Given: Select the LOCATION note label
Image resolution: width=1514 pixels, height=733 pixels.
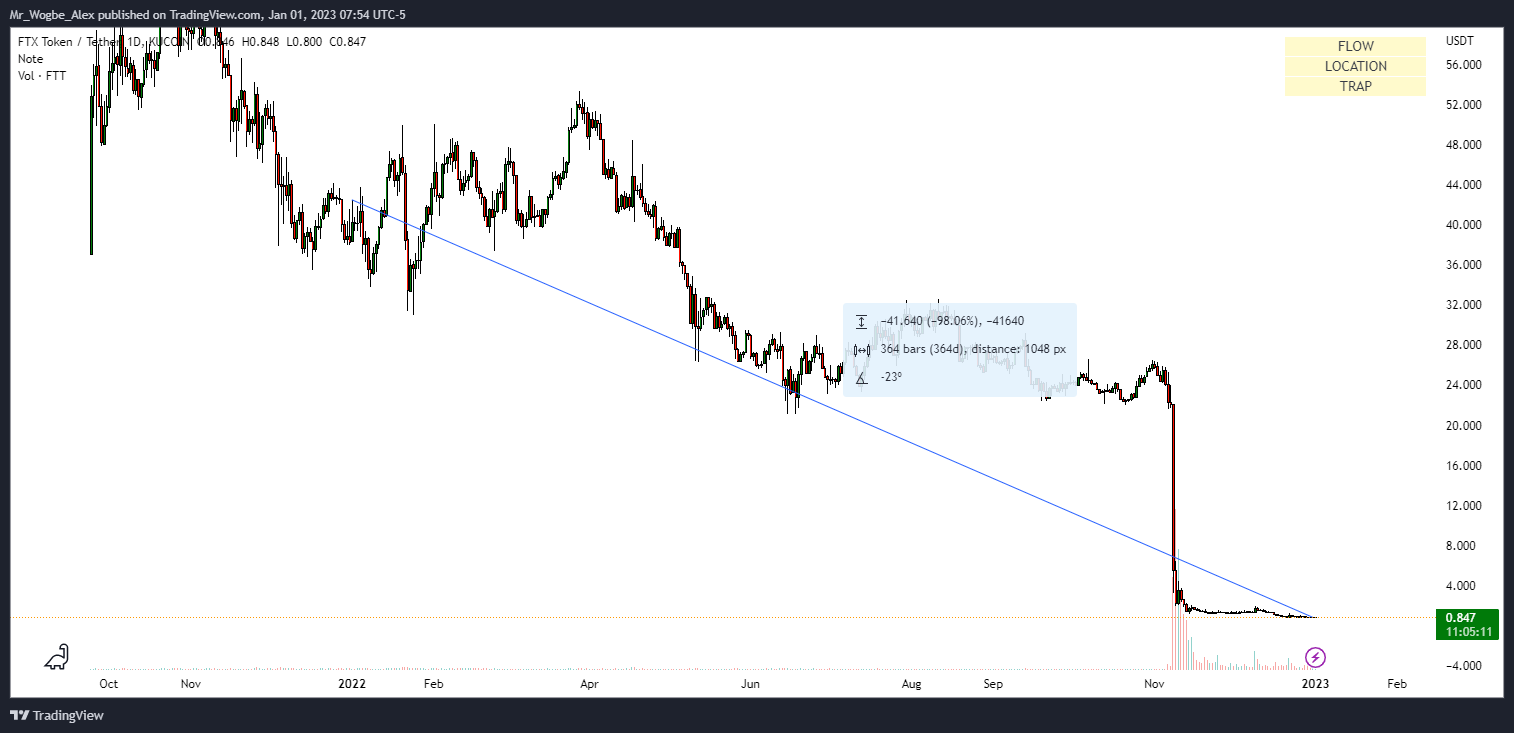Looking at the screenshot, I should (x=1355, y=66).
